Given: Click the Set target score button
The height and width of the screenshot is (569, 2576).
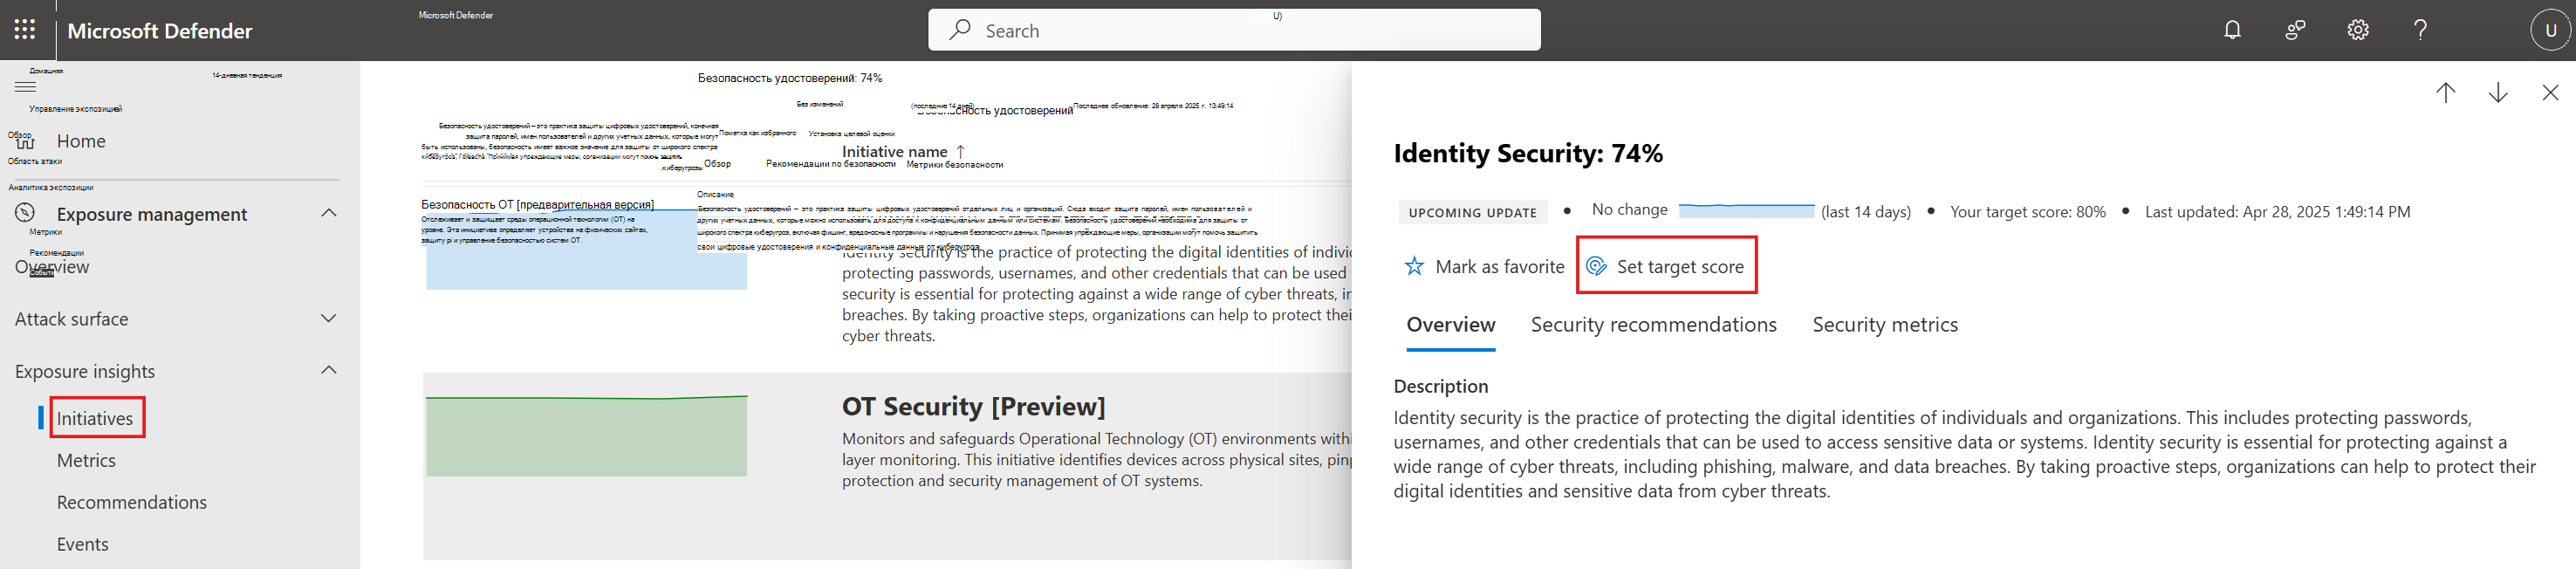Looking at the screenshot, I should point(1666,266).
